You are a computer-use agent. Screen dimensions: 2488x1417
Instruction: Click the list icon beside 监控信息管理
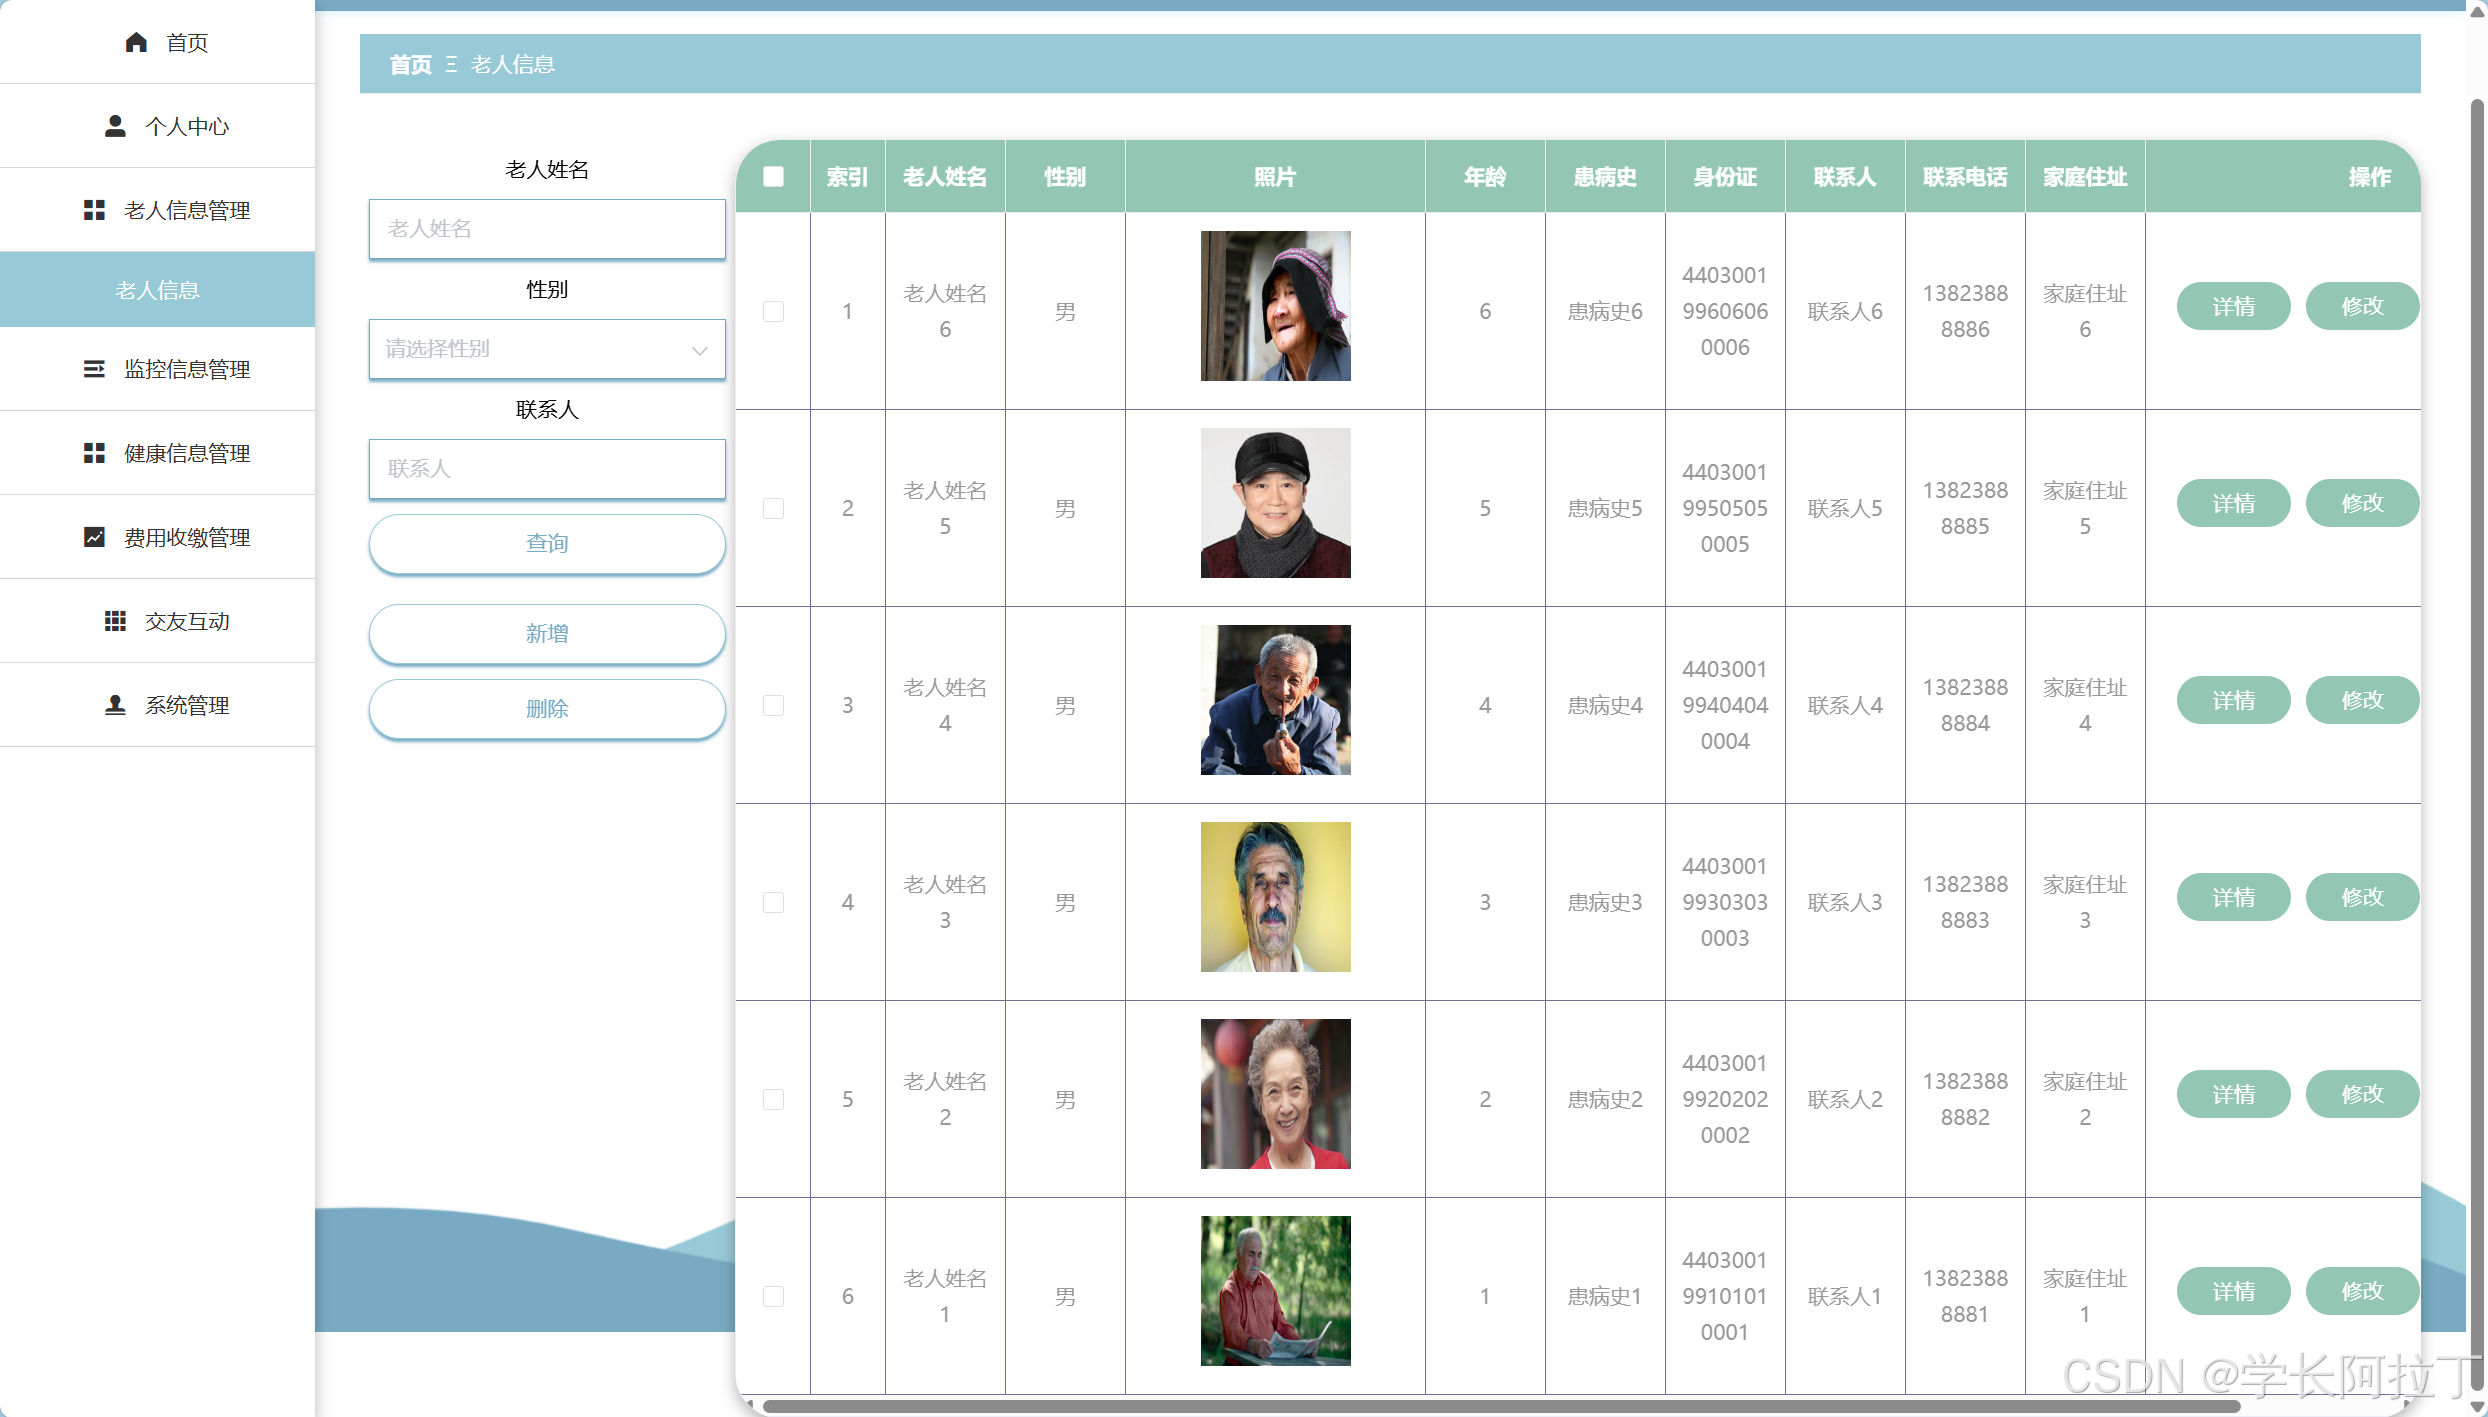pyautogui.click(x=94, y=369)
